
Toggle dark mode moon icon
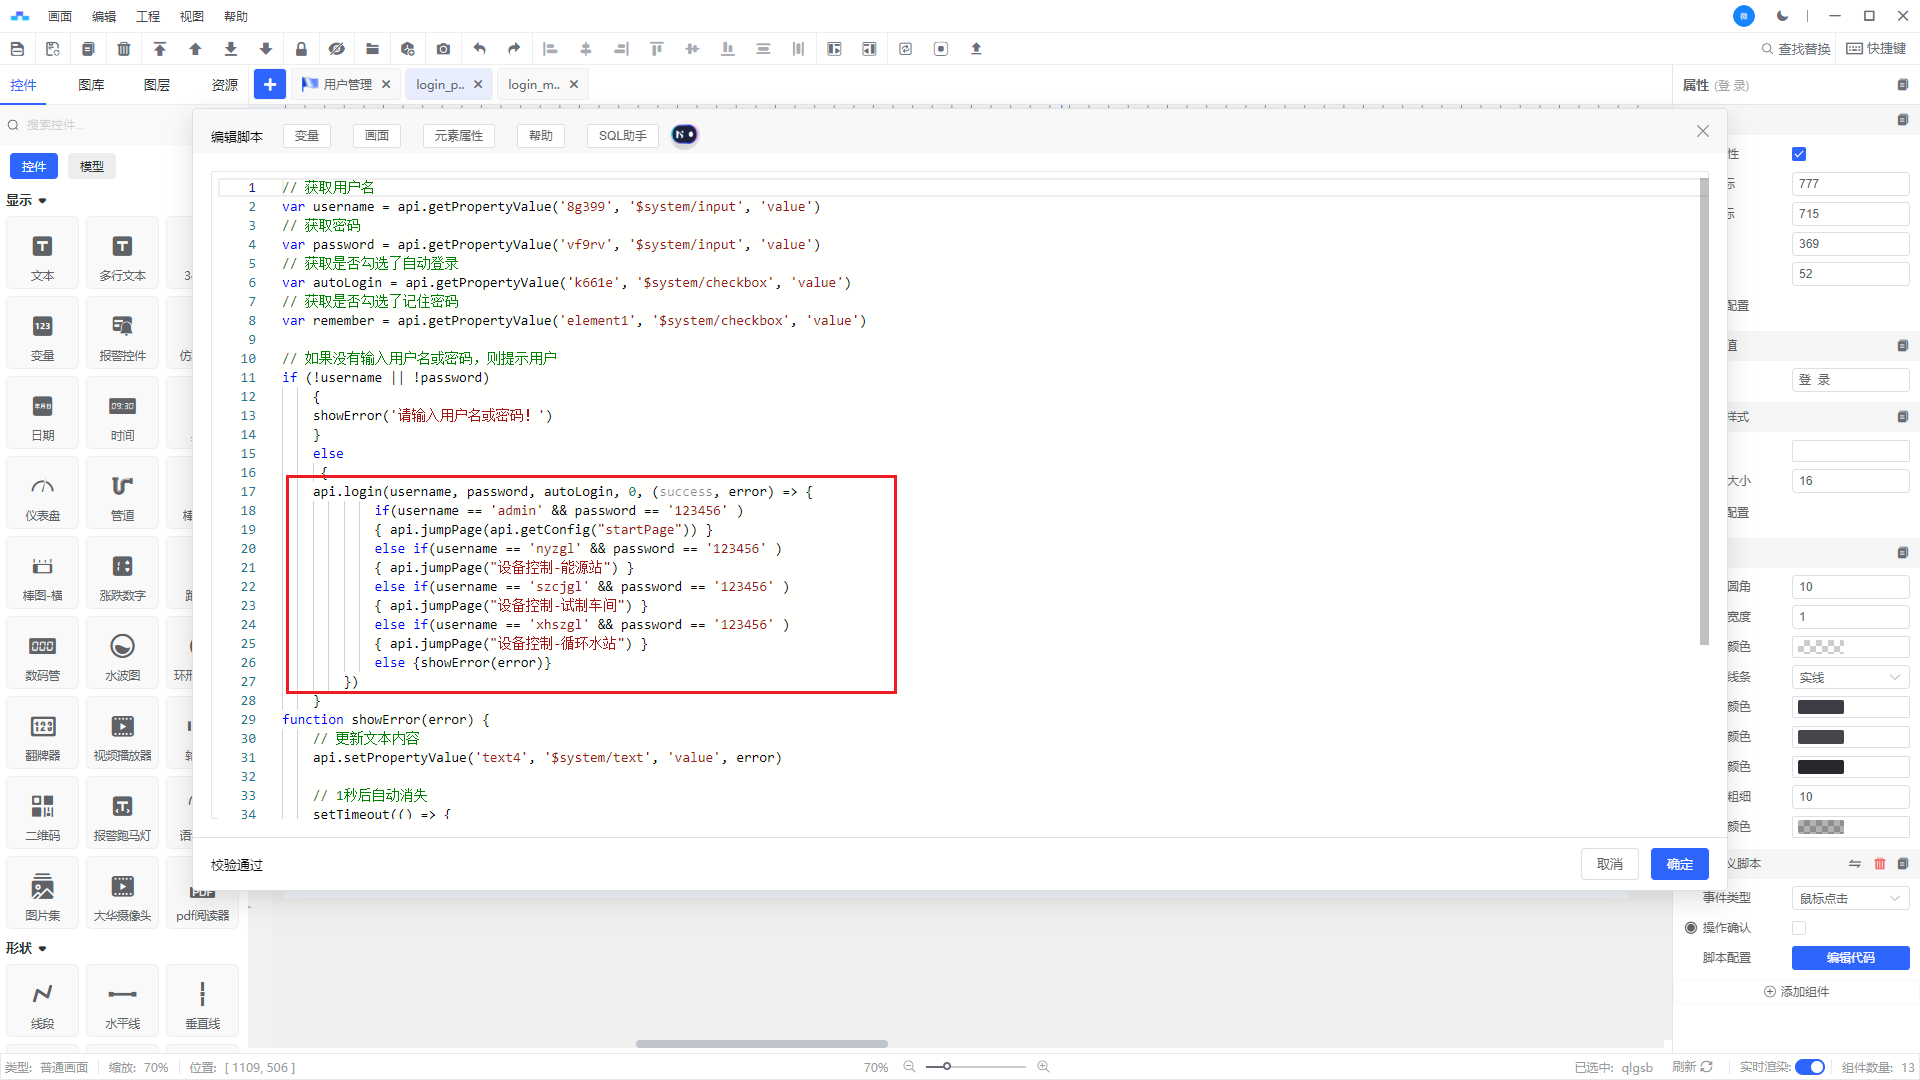(x=1782, y=16)
